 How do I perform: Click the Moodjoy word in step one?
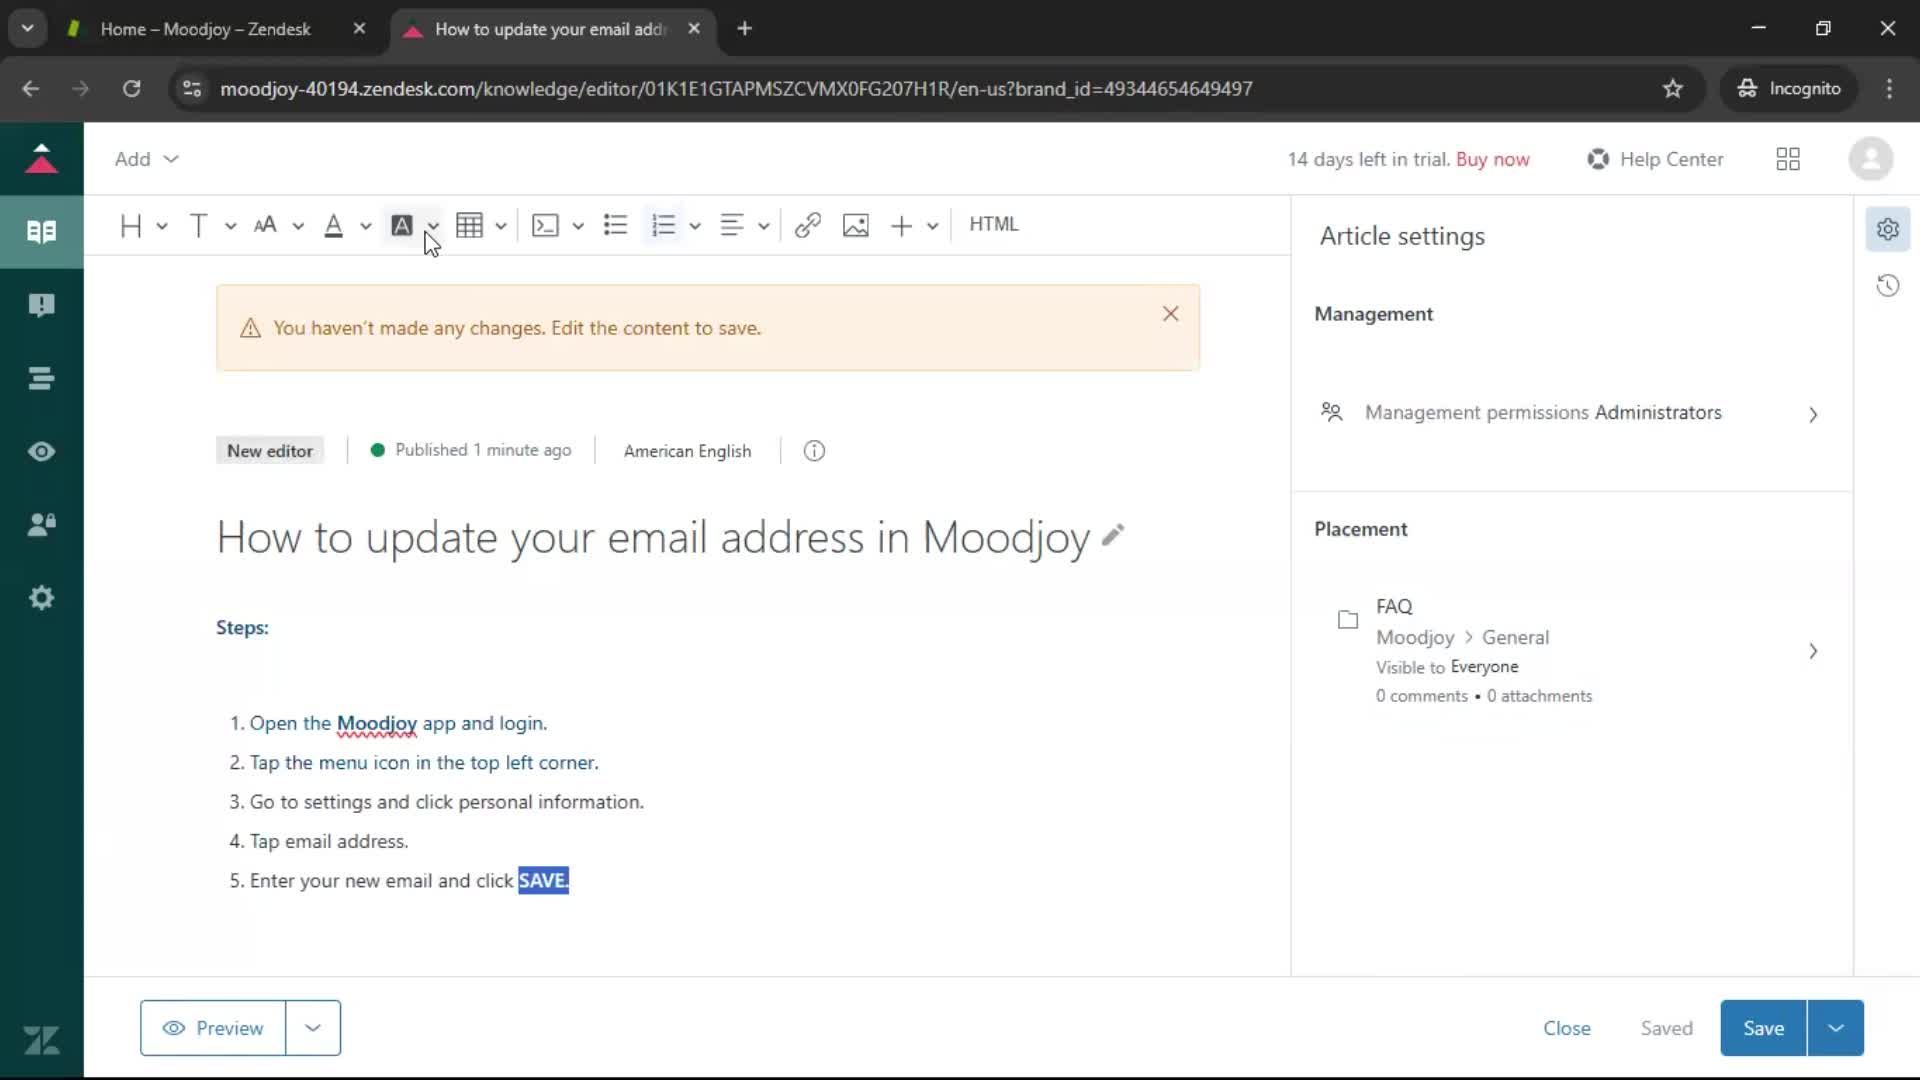point(377,723)
